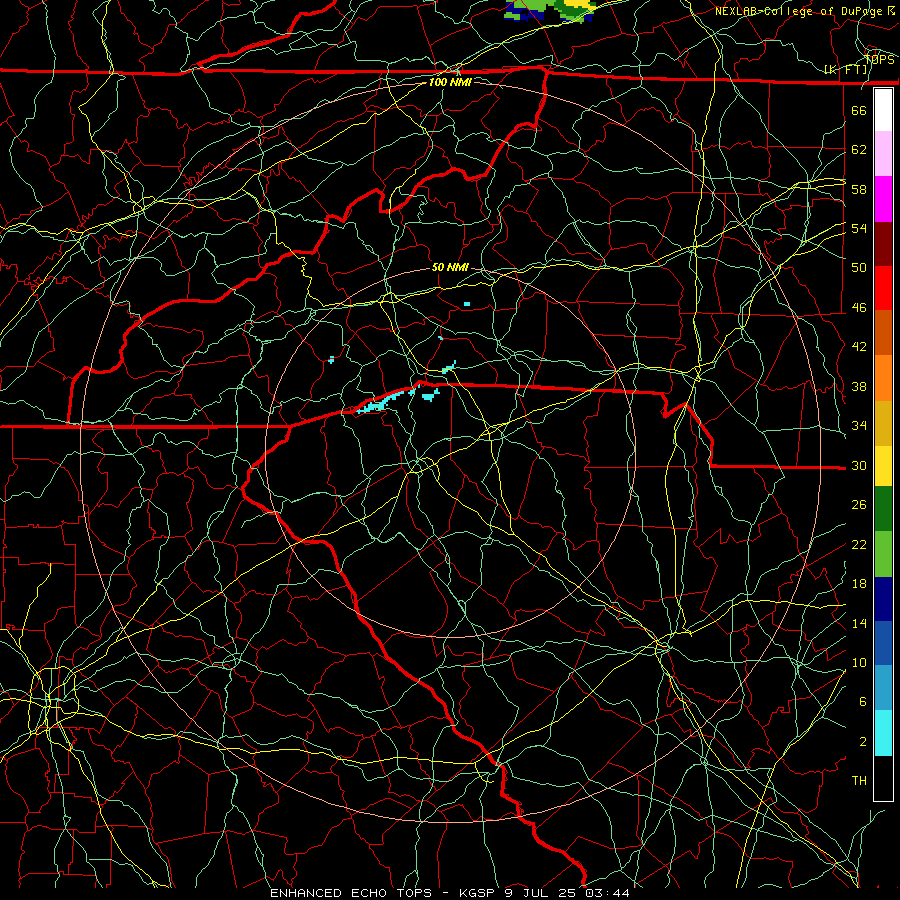Click the 6 label on the scale
This screenshot has height=900, width=900.
coord(862,701)
